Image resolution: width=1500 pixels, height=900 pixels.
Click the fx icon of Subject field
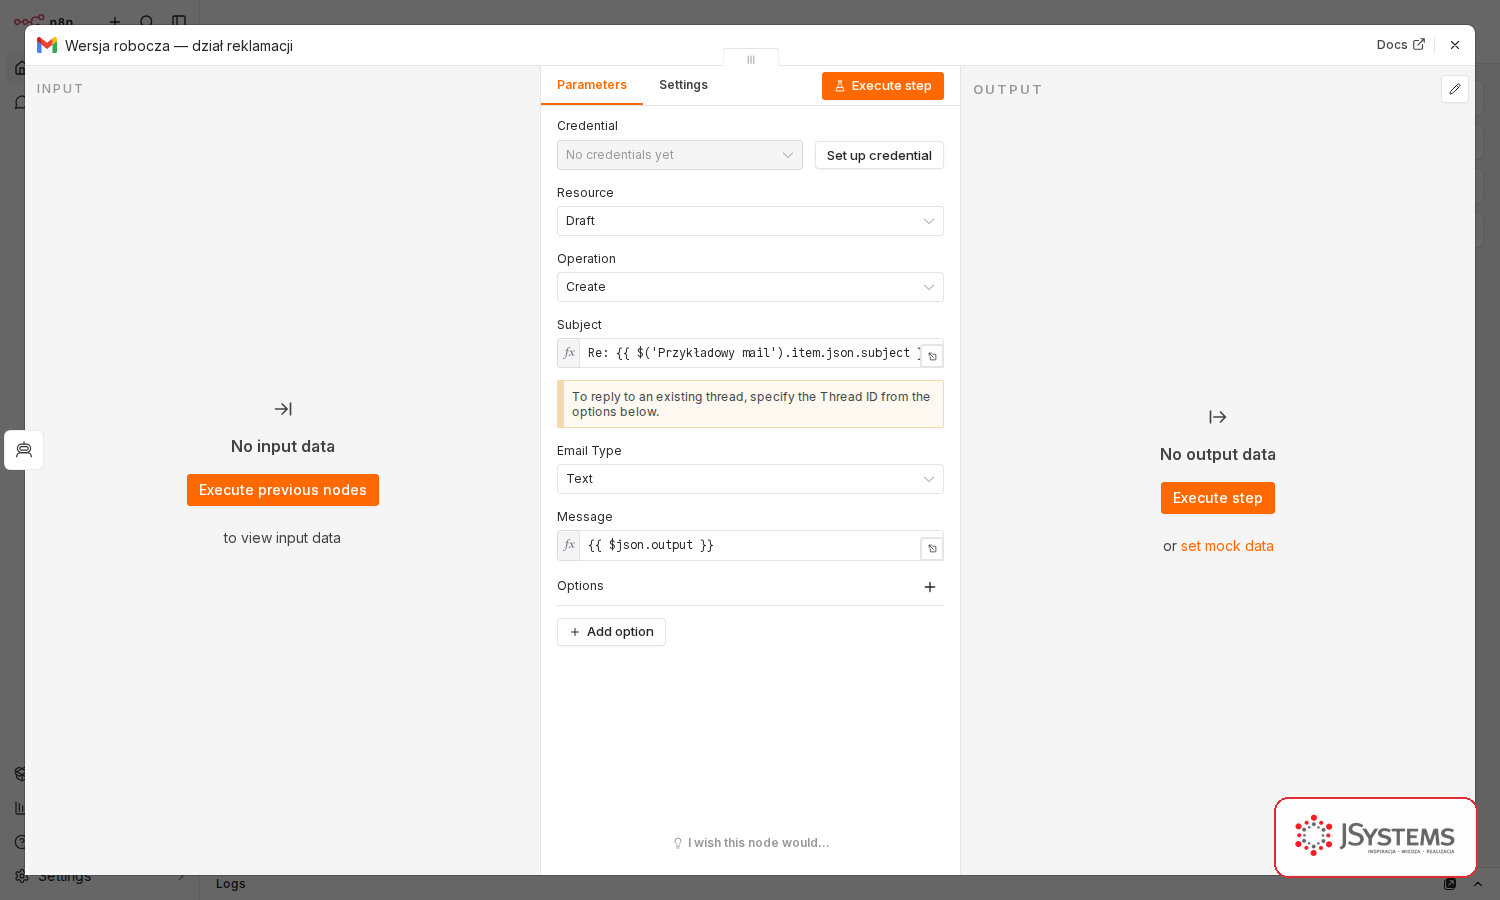point(569,353)
